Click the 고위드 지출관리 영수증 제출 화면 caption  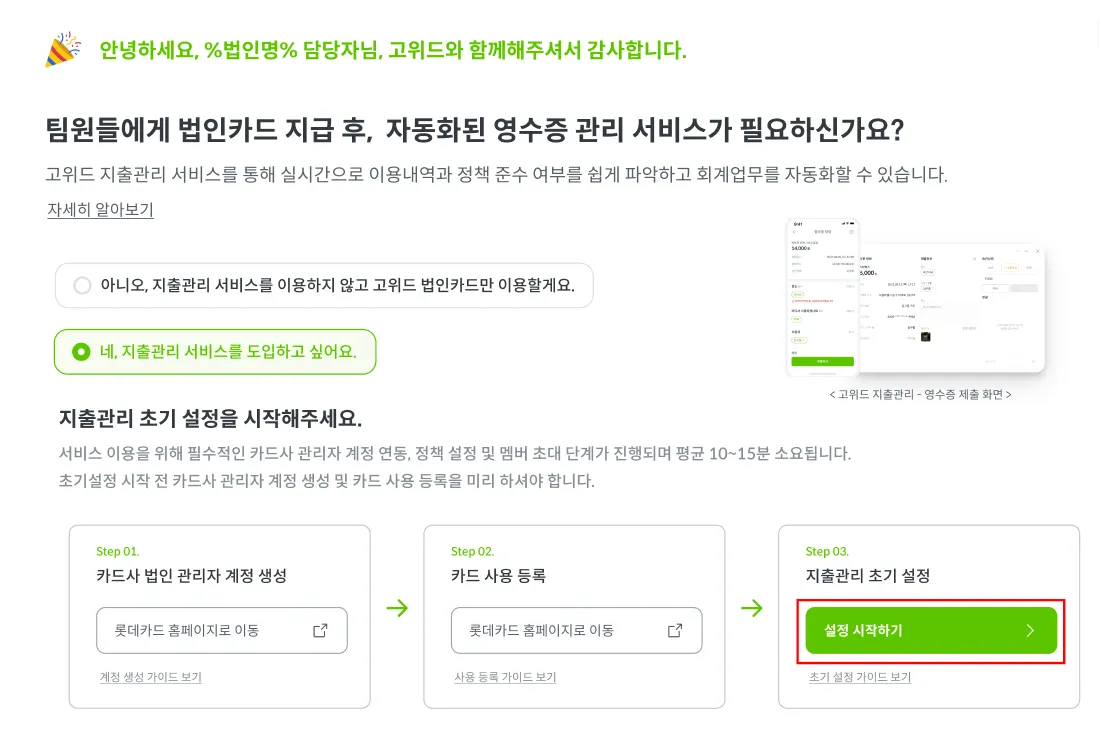[x=920, y=395]
